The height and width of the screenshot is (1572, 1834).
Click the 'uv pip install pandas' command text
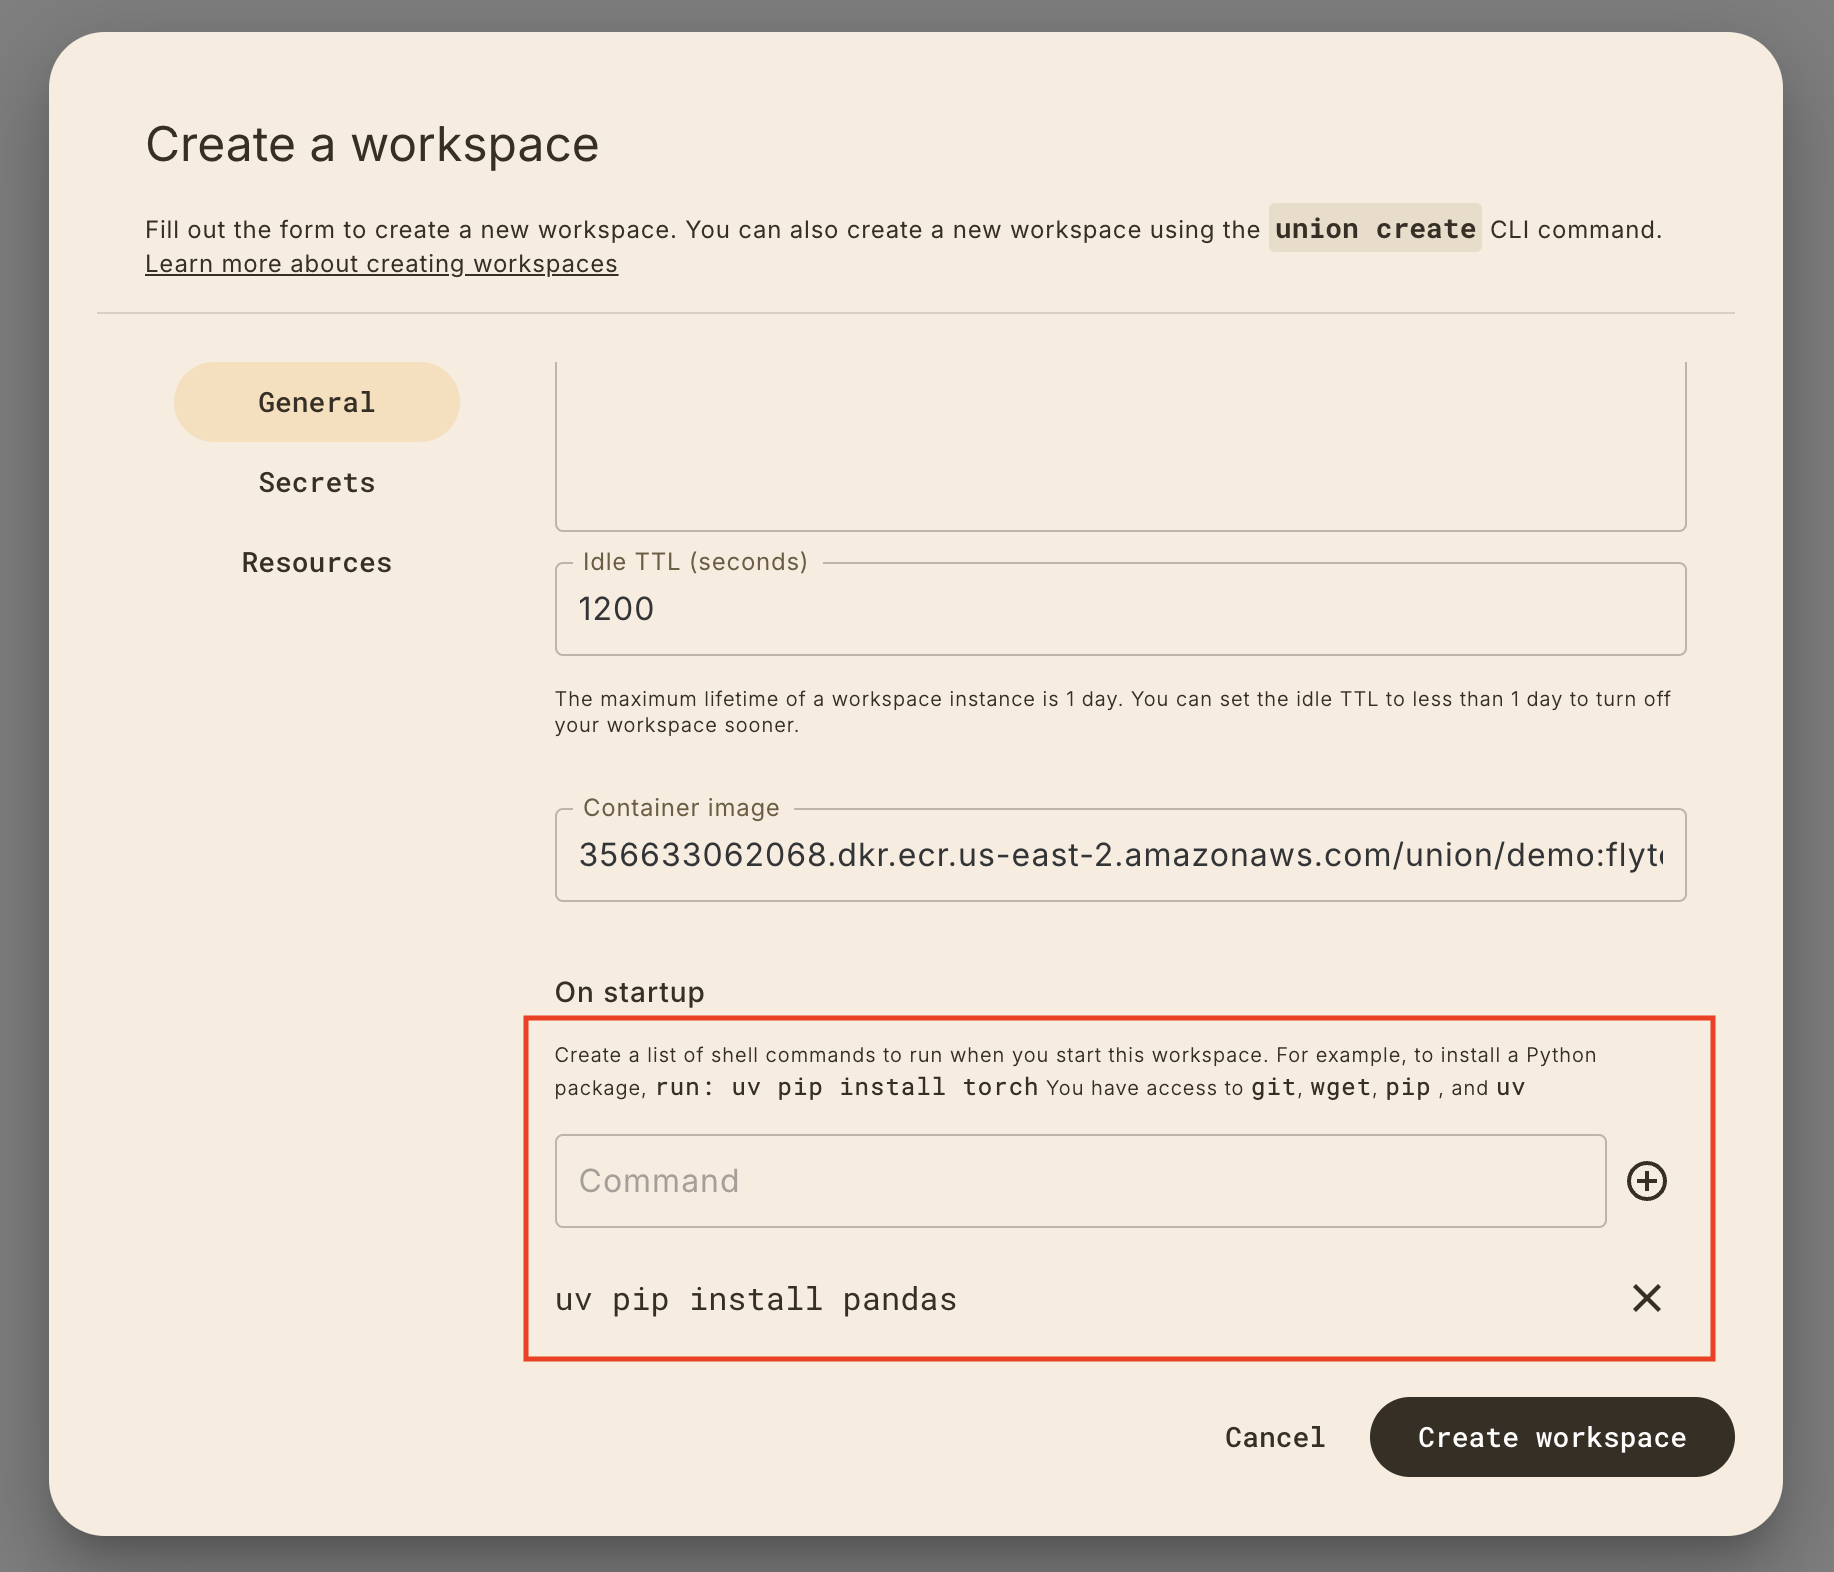point(756,1299)
